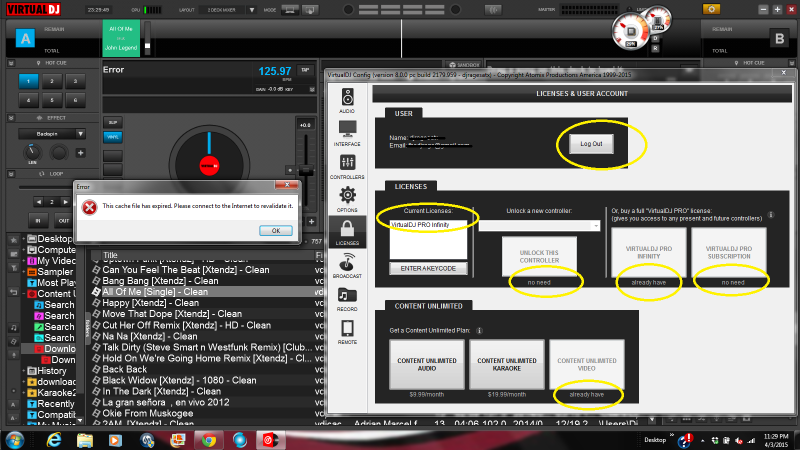Open Windows Explorer folder from taskbar
This screenshot has height=450, width=800.
click(85, 440)
